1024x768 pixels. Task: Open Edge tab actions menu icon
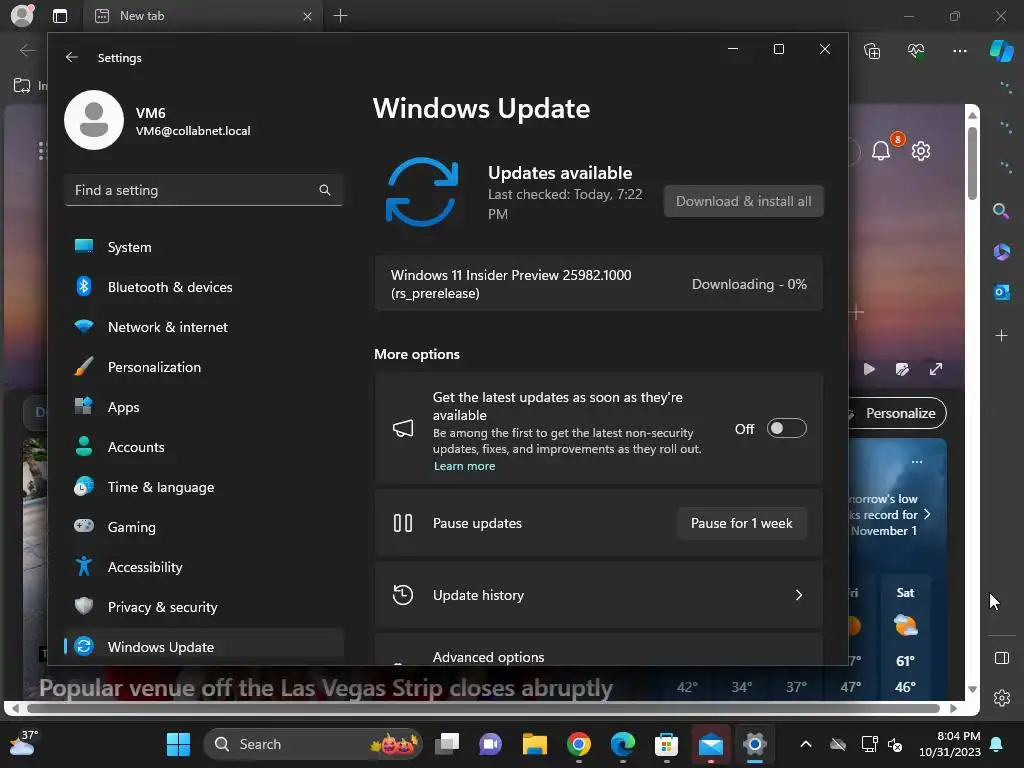(x=60, y=16)
